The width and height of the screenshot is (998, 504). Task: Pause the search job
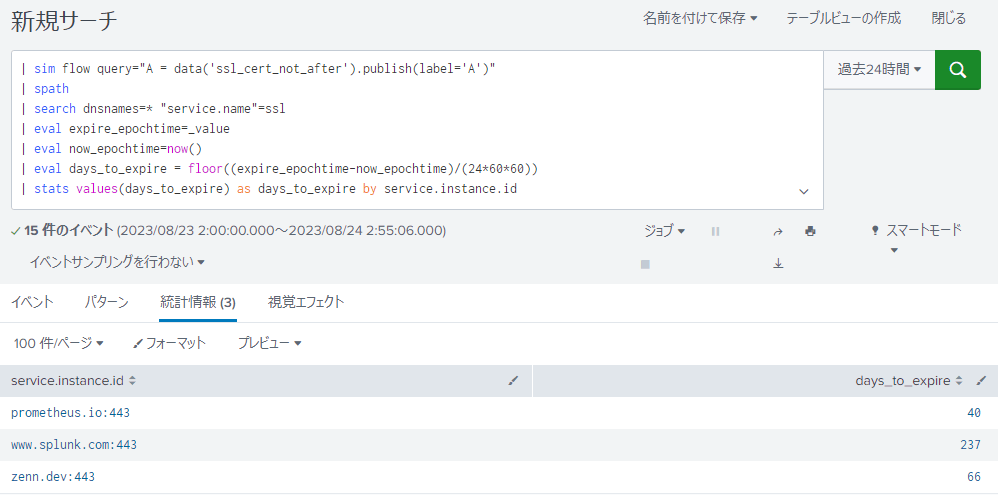click(x=715, y=232)
